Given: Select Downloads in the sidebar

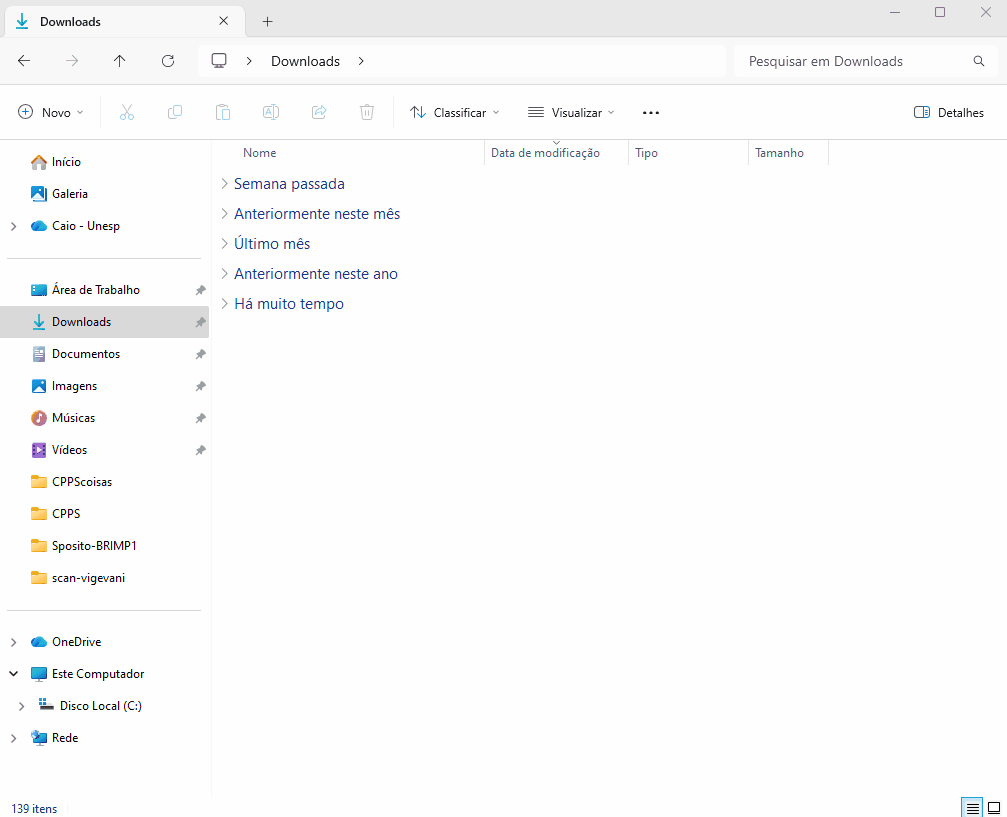Looking at the screenshot, I should (x=81, y=322).
